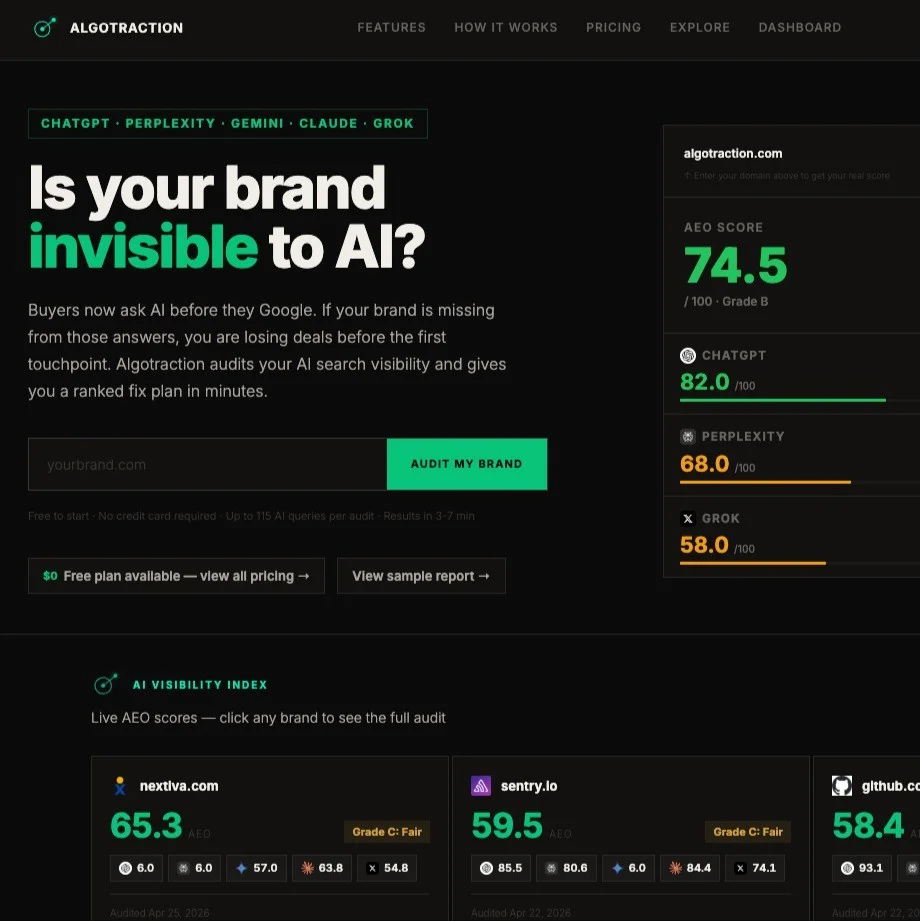920x921 pixels.
Task: Open the Algotraction brand name link
Action: 126,28
